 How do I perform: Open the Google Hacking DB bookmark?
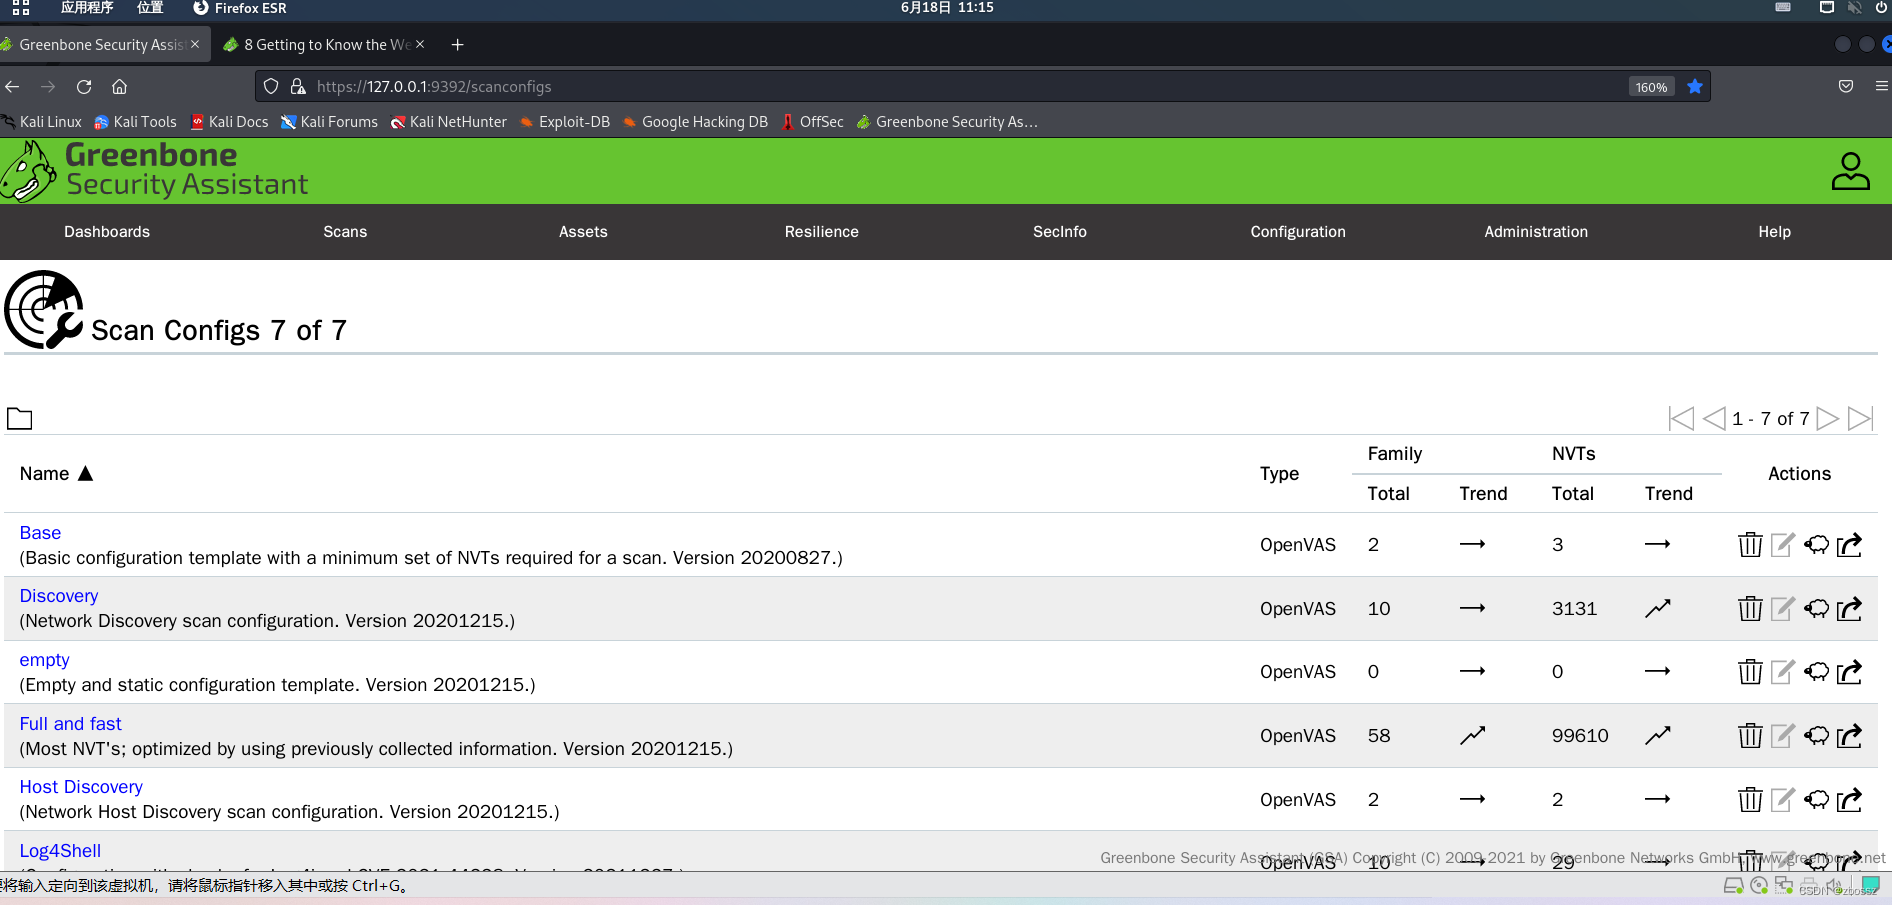coord(695,122)
